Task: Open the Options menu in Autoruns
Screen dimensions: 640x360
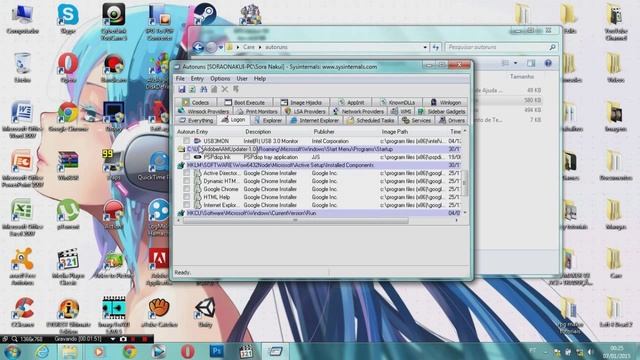Action: coord(220,78)
